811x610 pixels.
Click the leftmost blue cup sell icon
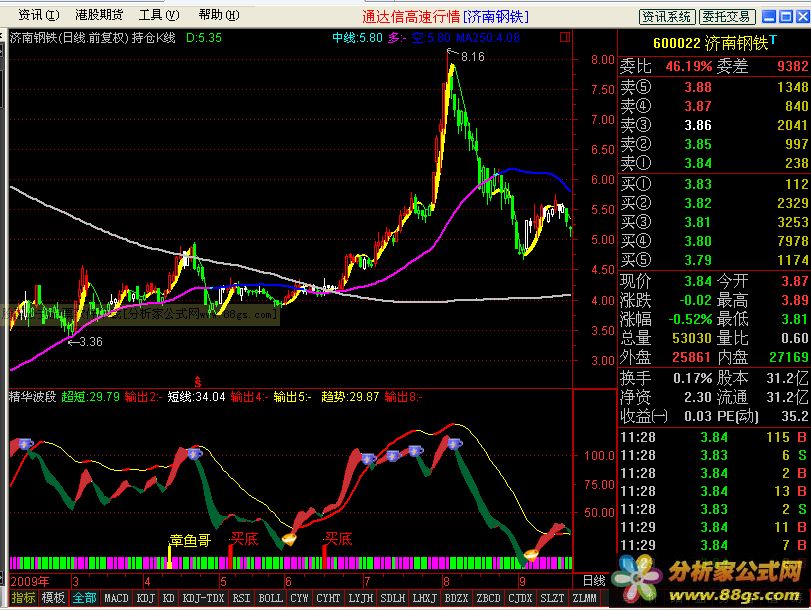tap(26, 444)
